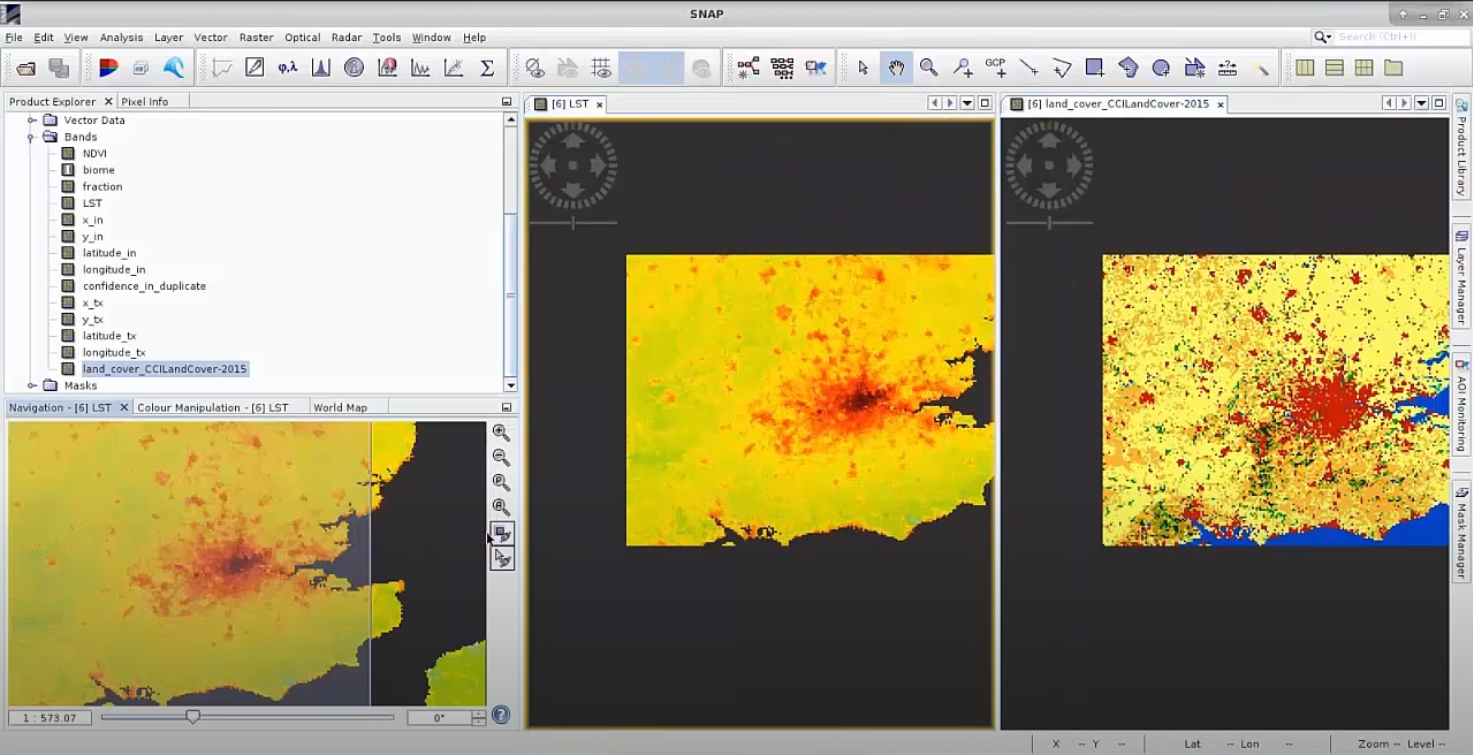Select the GCP placement tool
This screenshot has height=755, width=1473.
click(x=995, y=68)
